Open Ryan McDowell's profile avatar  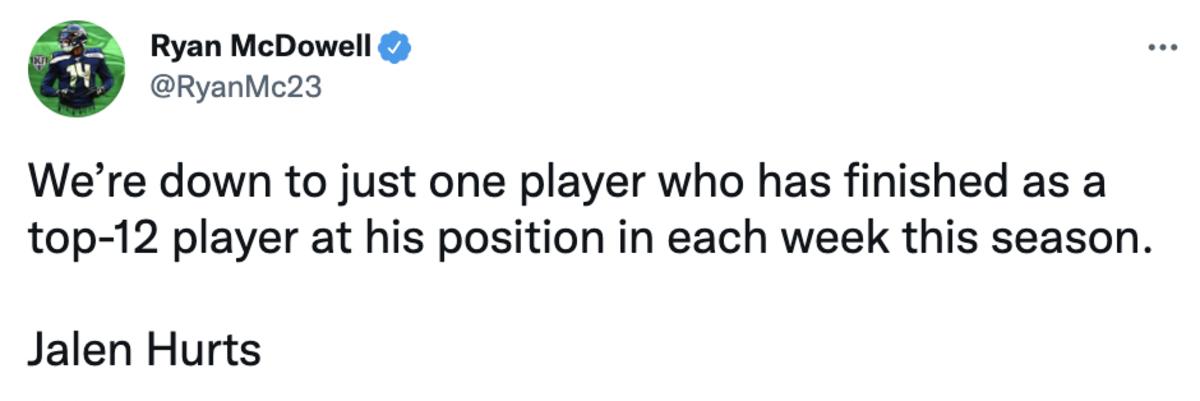[x=77, y=68]
